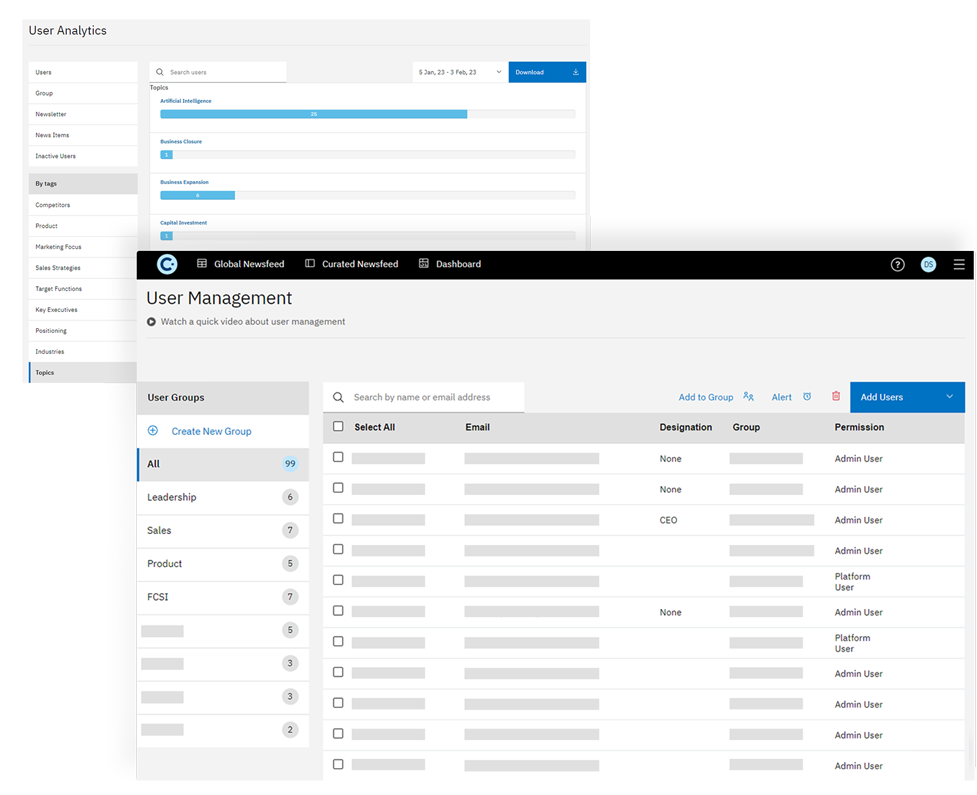Check the last visible Admin User row

click(338, 764)
